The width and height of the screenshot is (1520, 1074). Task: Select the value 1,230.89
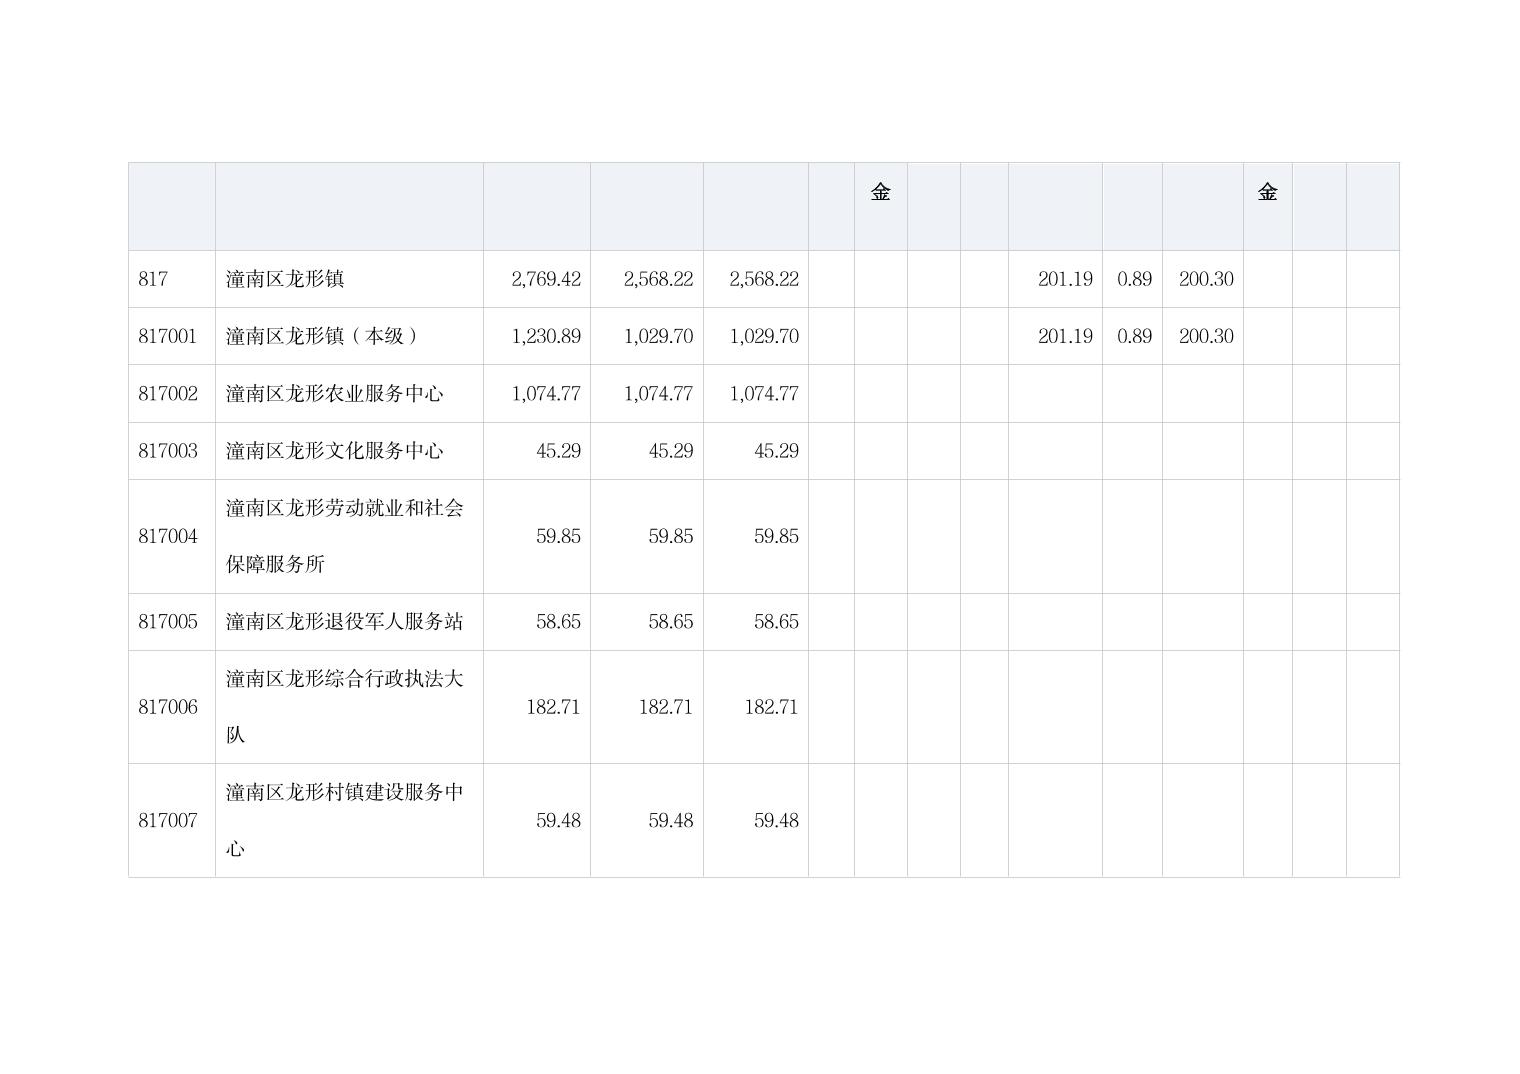pyautogui.click(x=545, y=336)
